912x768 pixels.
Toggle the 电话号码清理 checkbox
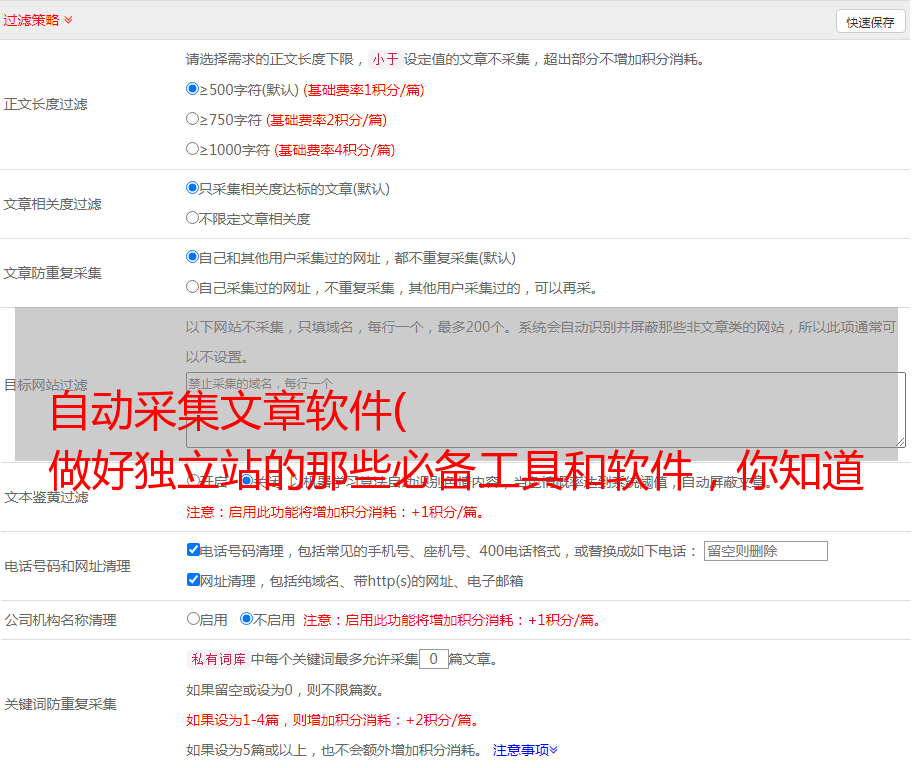[194, 550]
